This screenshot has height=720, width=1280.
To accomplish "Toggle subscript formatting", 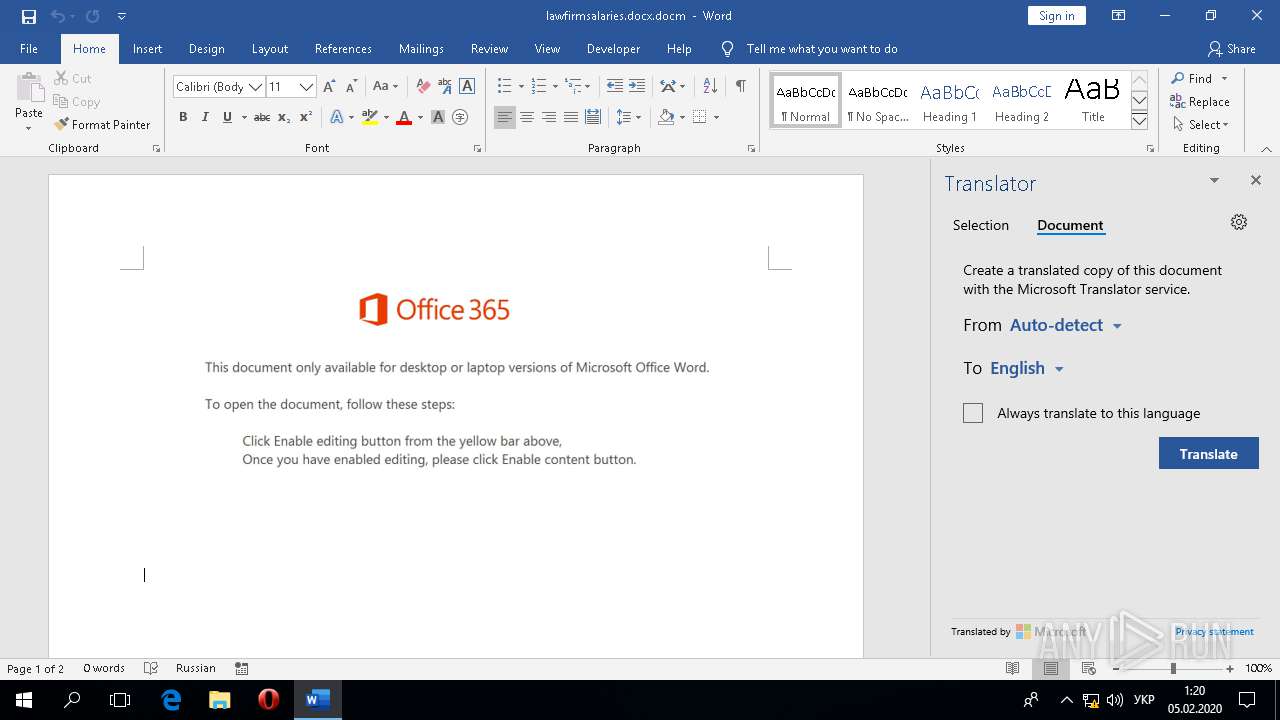I will tap(284, 117).
